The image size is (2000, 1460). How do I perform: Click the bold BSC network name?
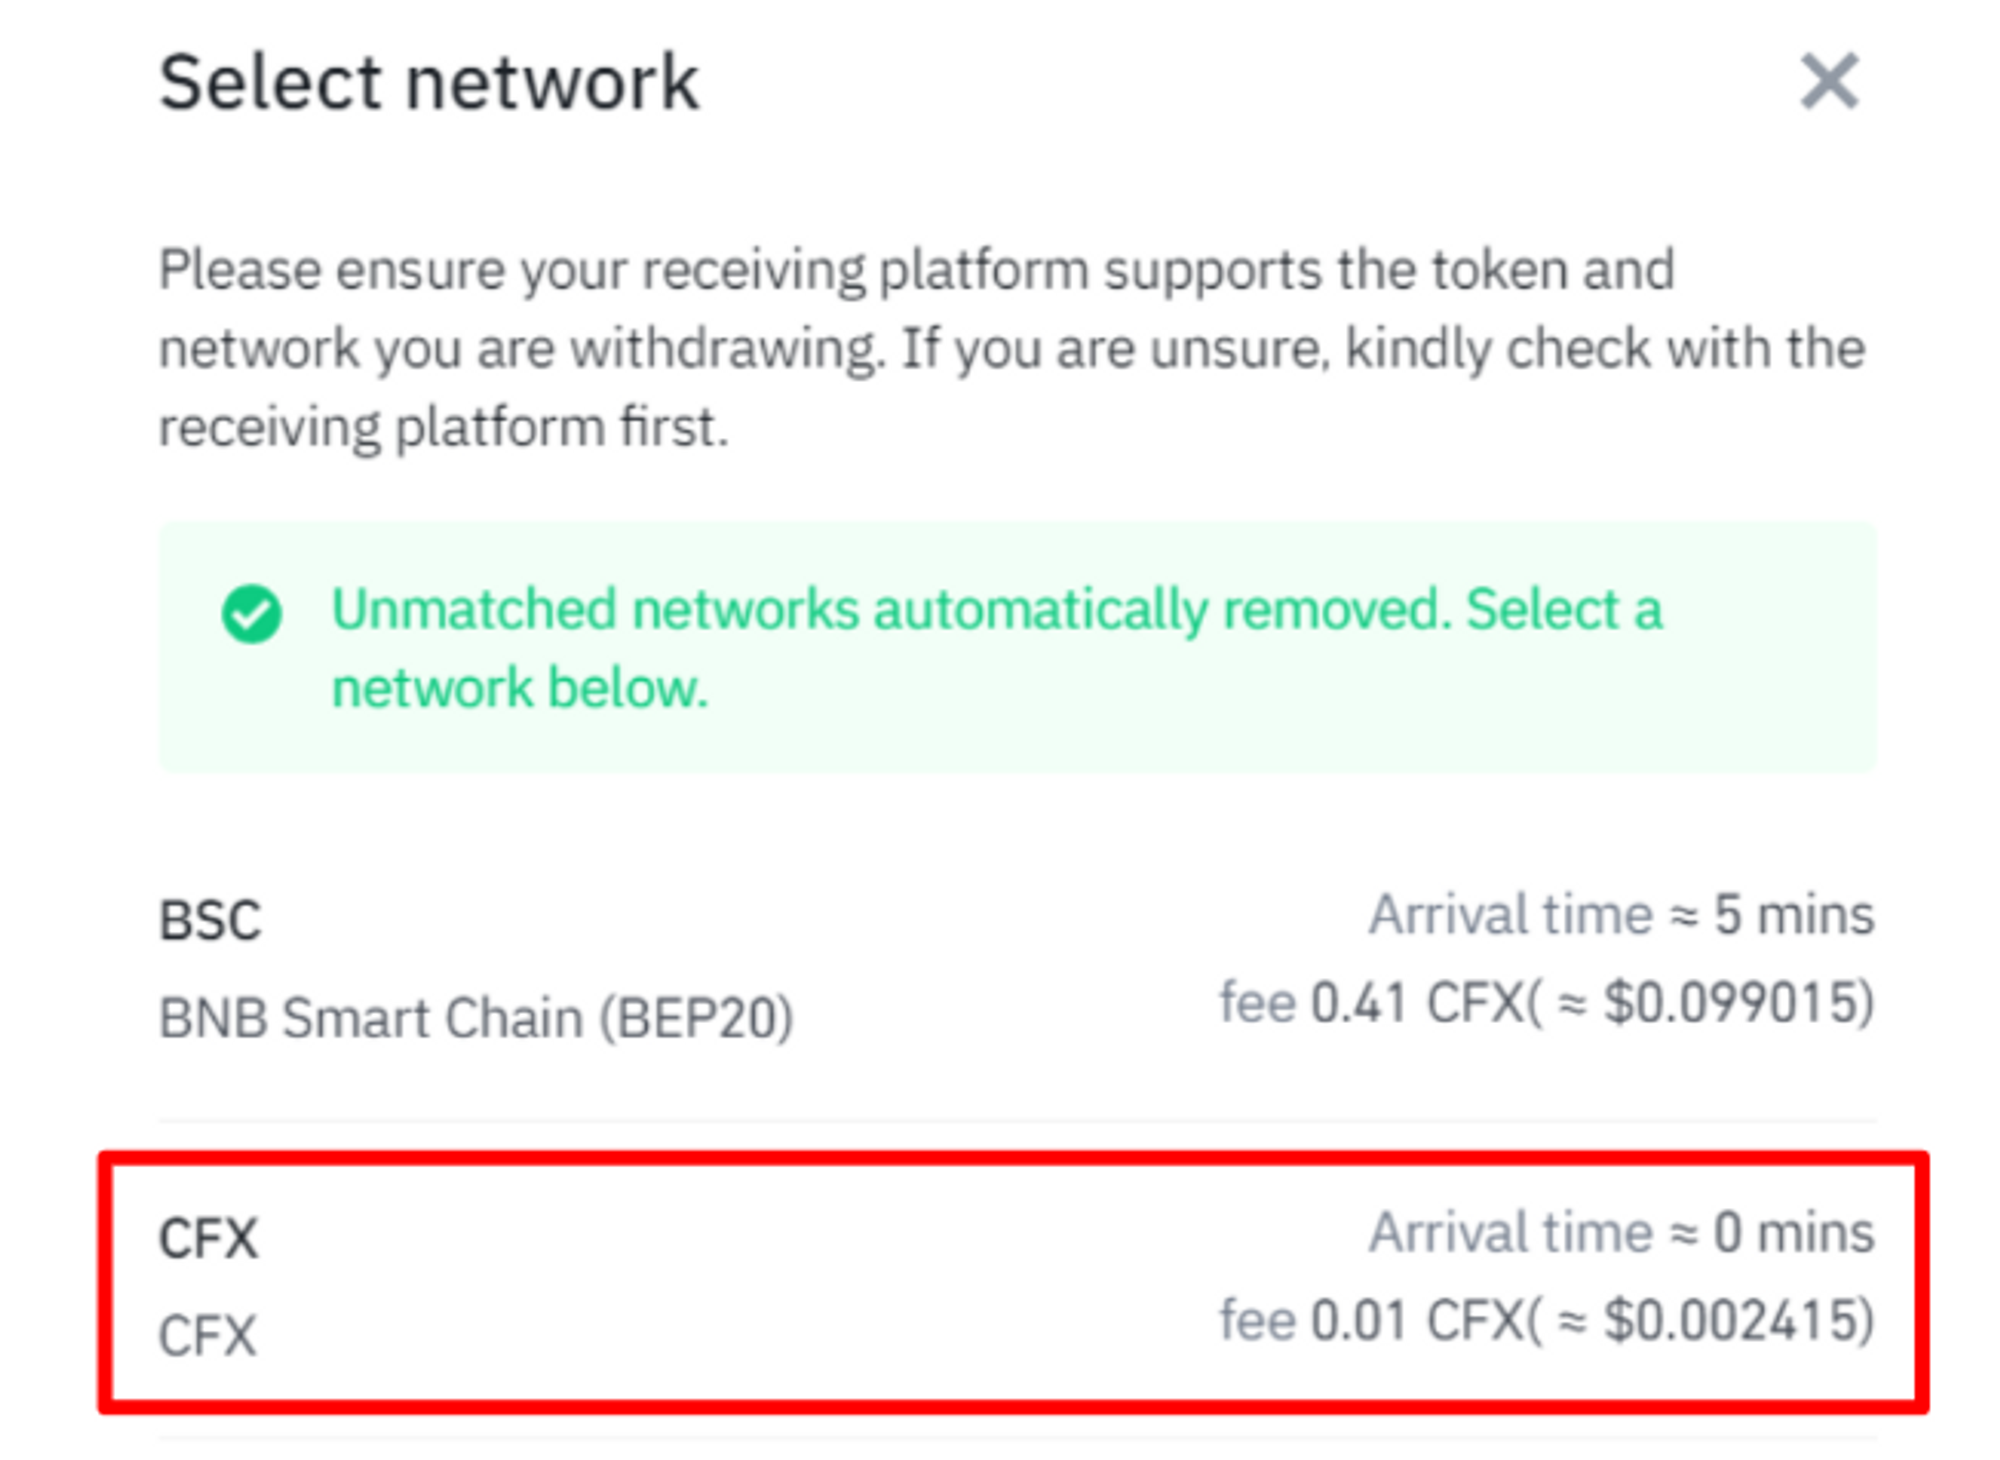coord(210,920)
